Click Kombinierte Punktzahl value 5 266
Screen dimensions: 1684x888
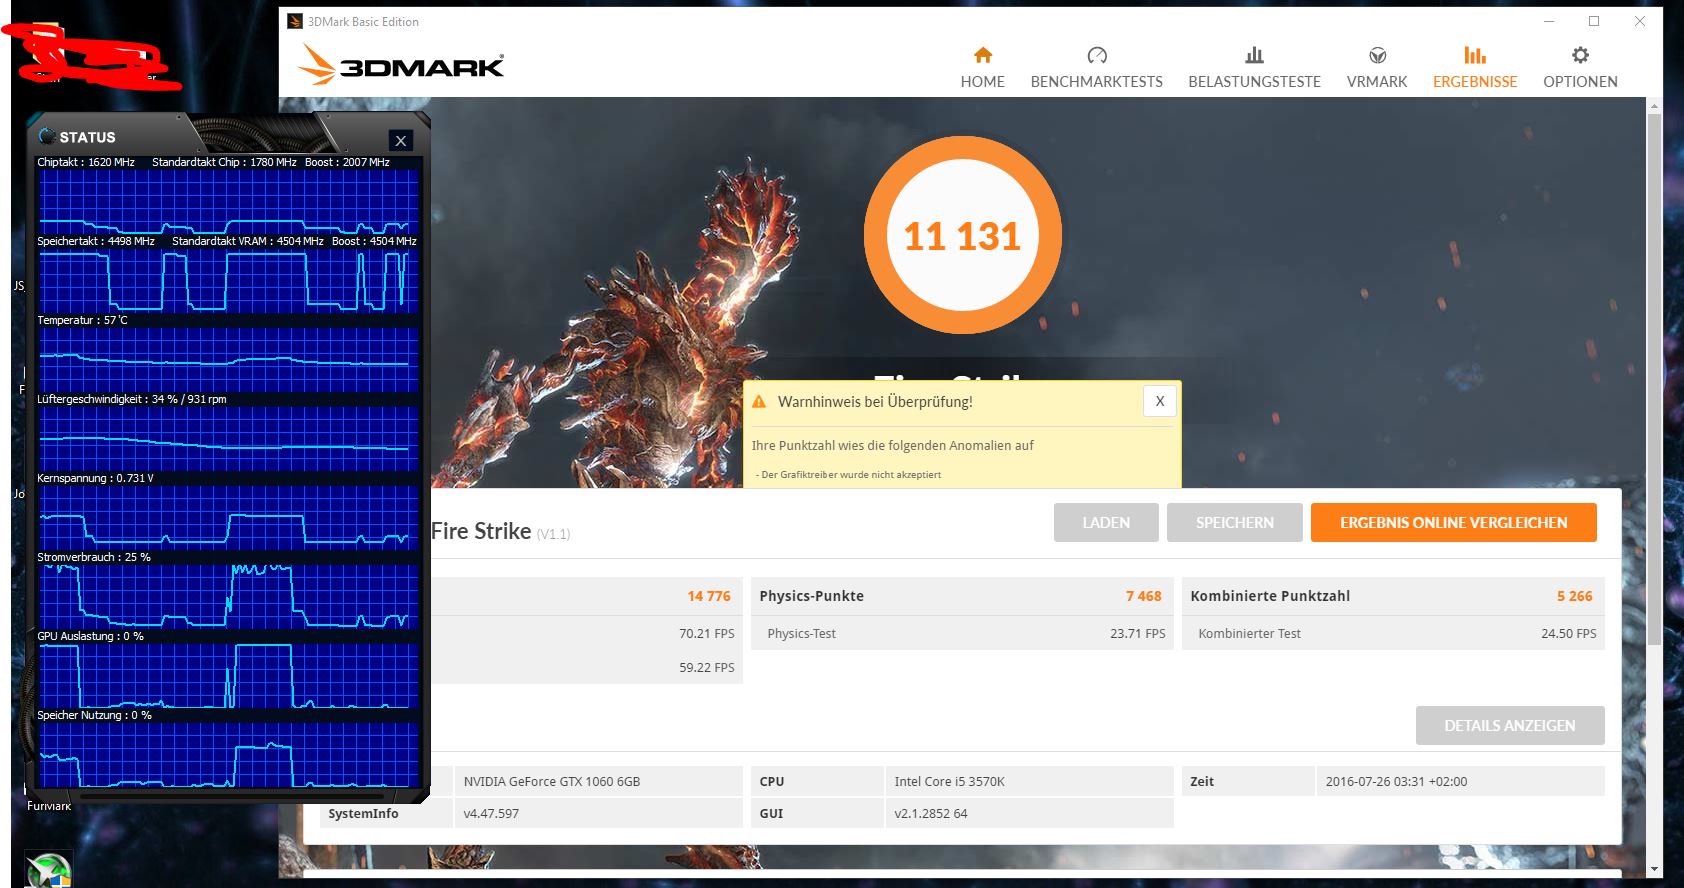click(x=1574, y=596)
